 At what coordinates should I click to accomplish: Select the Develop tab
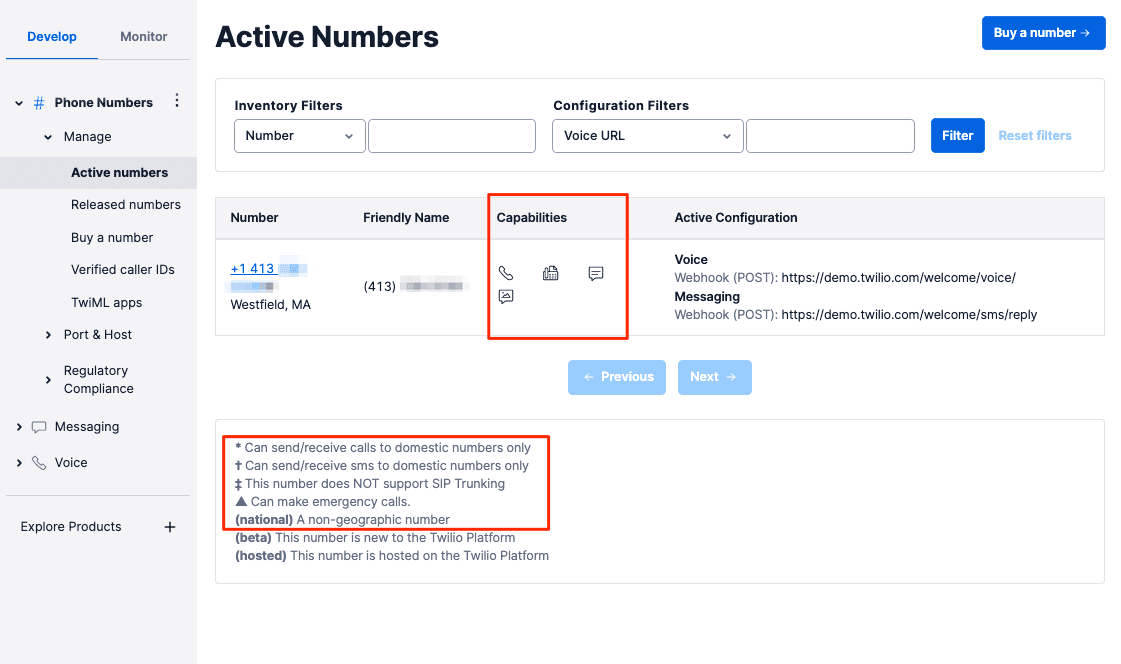pos(51,36)
